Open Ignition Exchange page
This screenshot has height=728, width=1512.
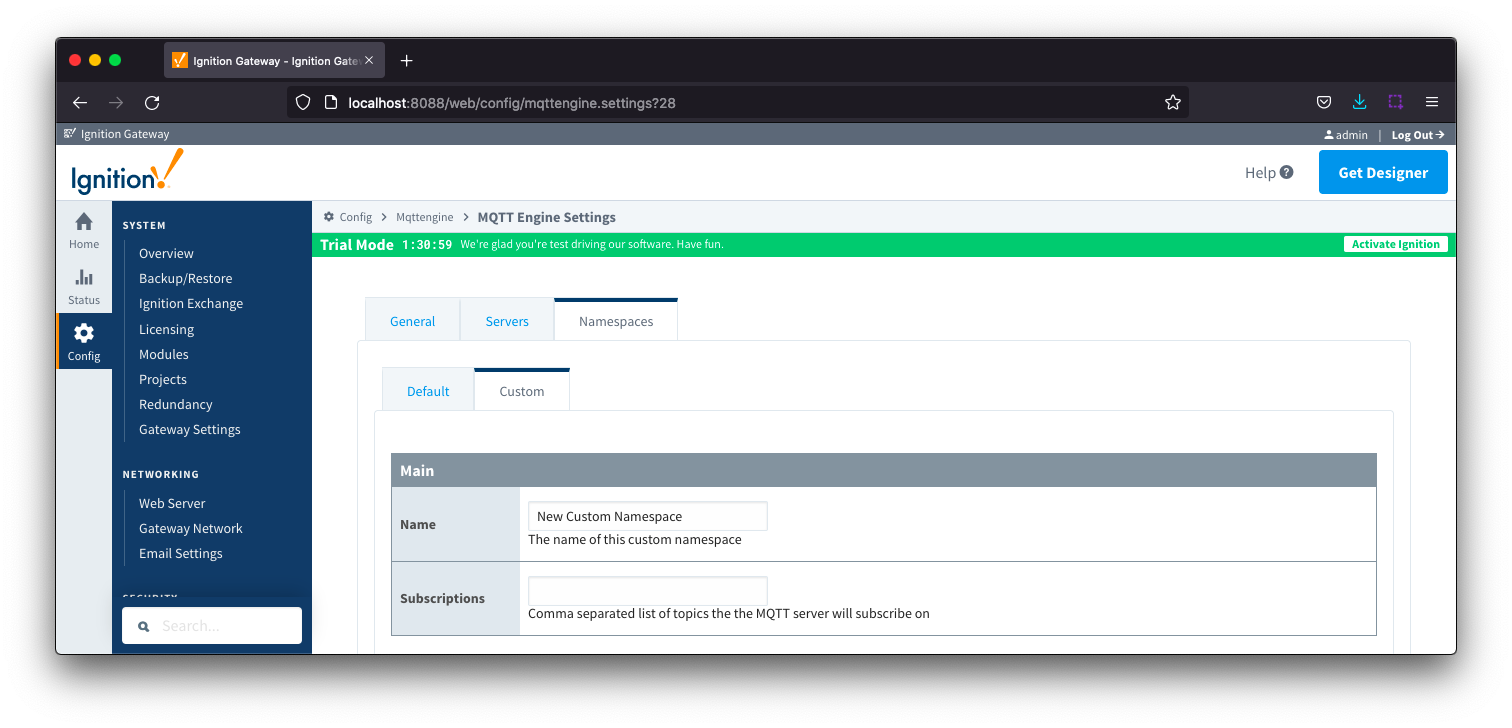coord(191,303)
